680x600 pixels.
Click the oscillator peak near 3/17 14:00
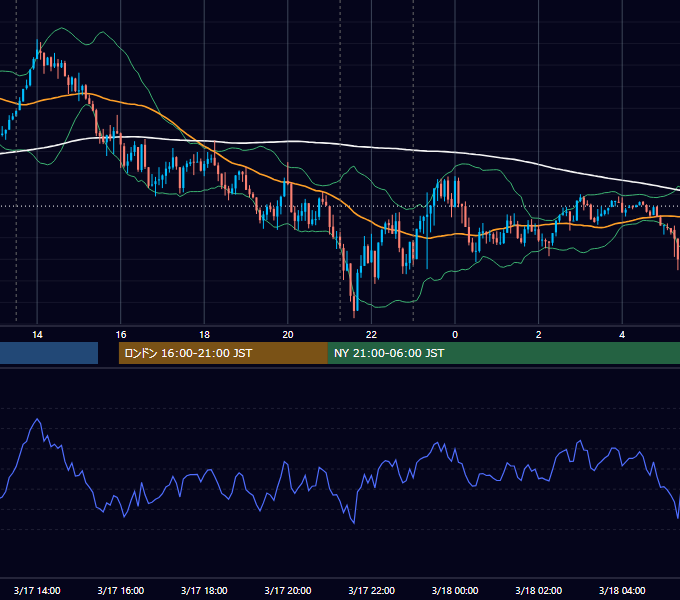point(38,419)
